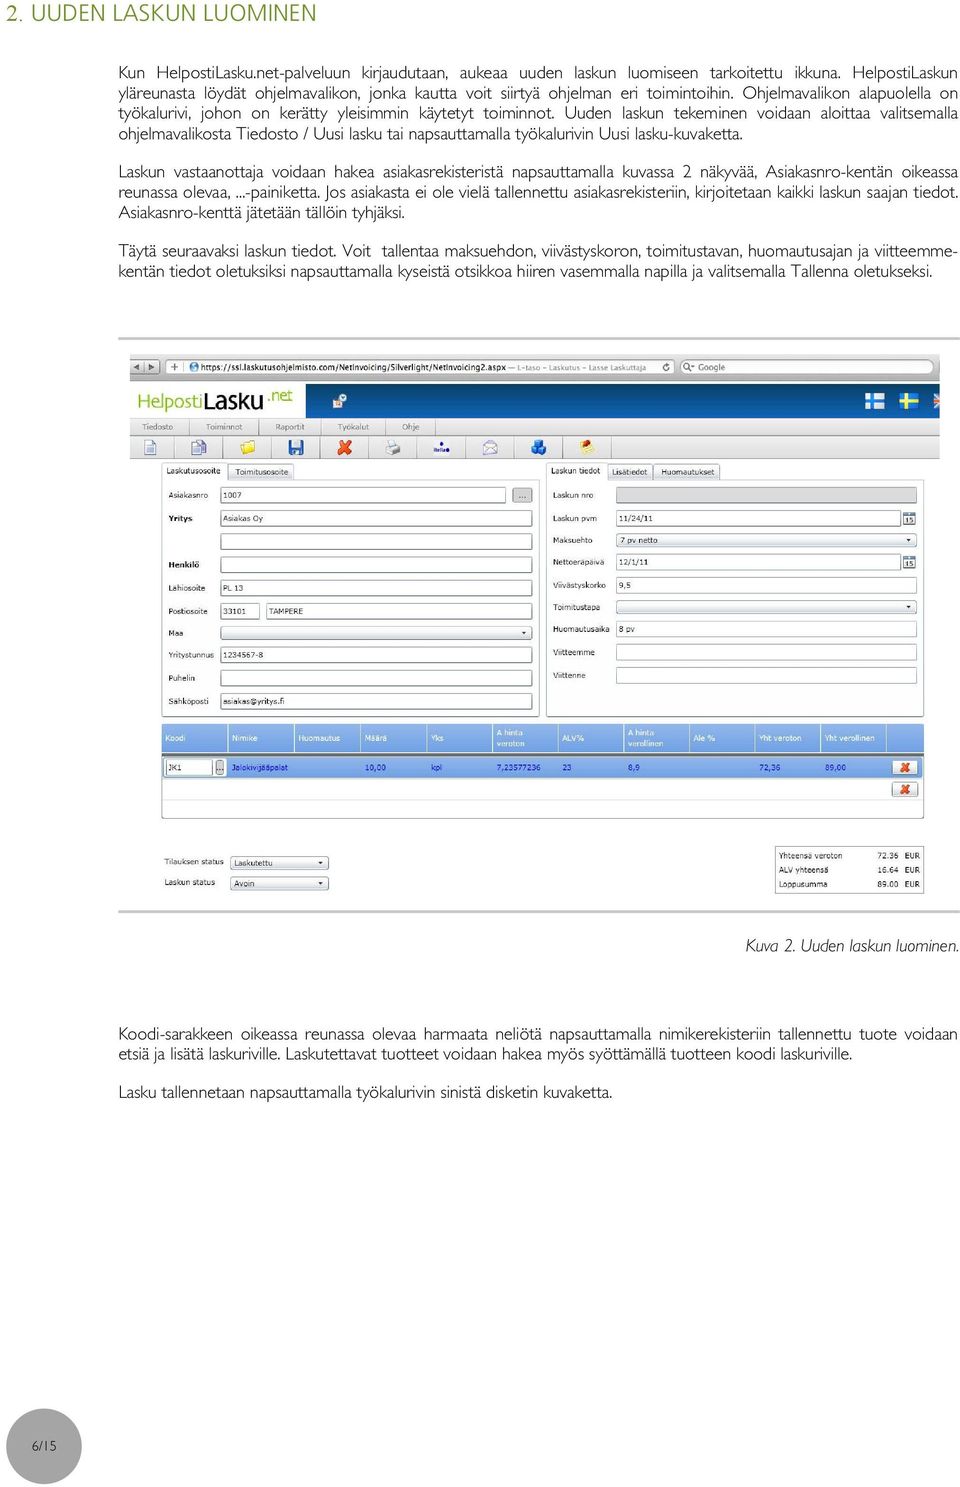Click the Itella toolbar icon
This screenshot has width=960, height=1487.
pyautogui.click(x=441, y=448)
